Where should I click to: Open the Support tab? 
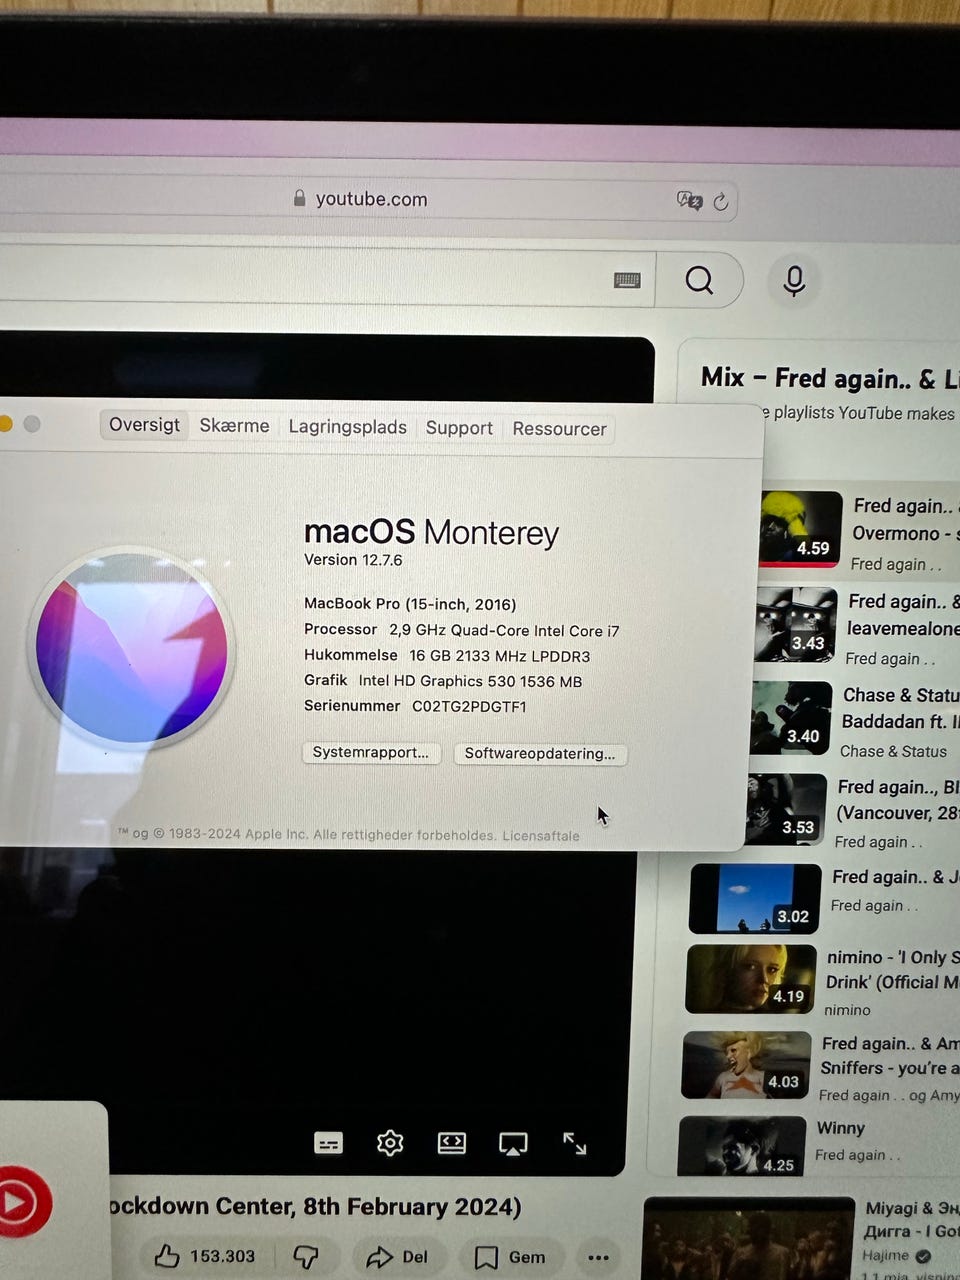(x=459, y=428)
